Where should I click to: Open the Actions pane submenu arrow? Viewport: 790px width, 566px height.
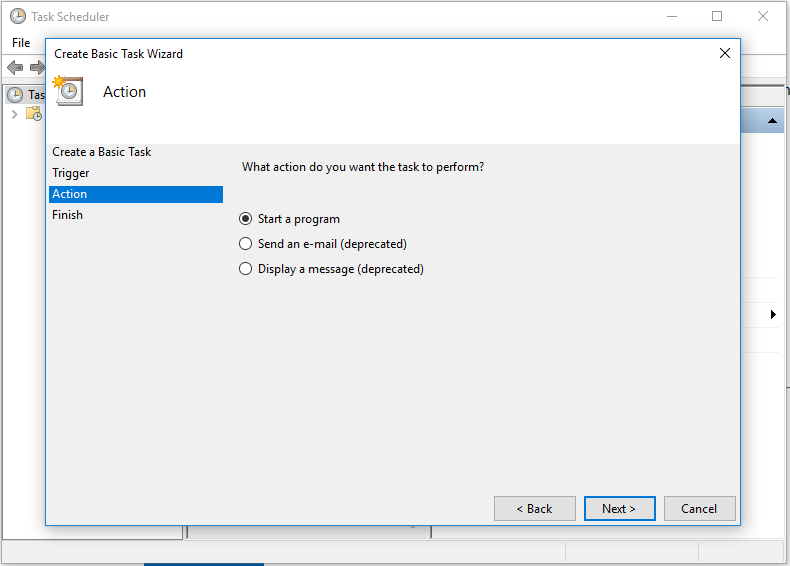click(773, 315)
